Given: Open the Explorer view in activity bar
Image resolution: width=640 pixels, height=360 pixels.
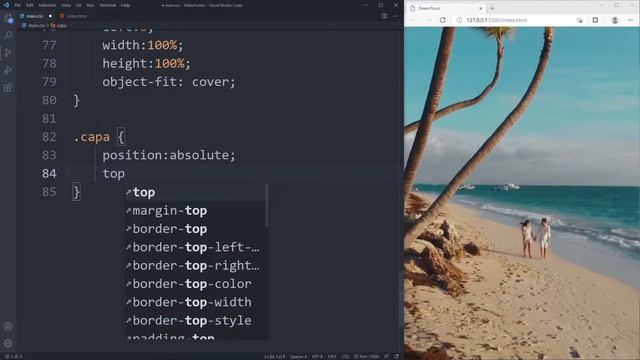Looking at the screenshot, I should tap(8, 18).
